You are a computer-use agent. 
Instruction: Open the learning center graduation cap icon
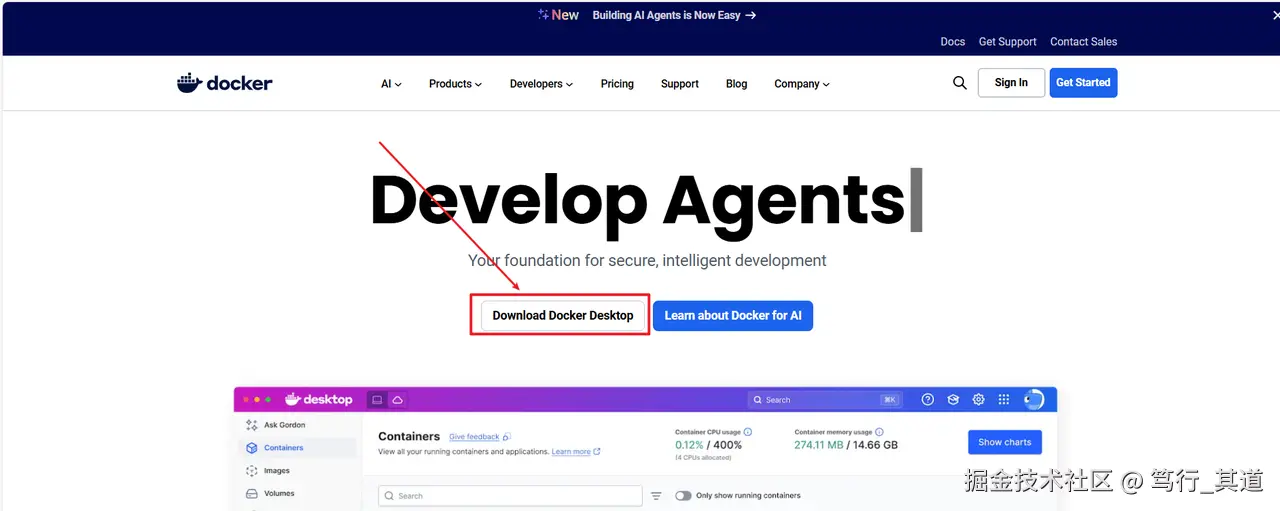(x=953, y=399)
